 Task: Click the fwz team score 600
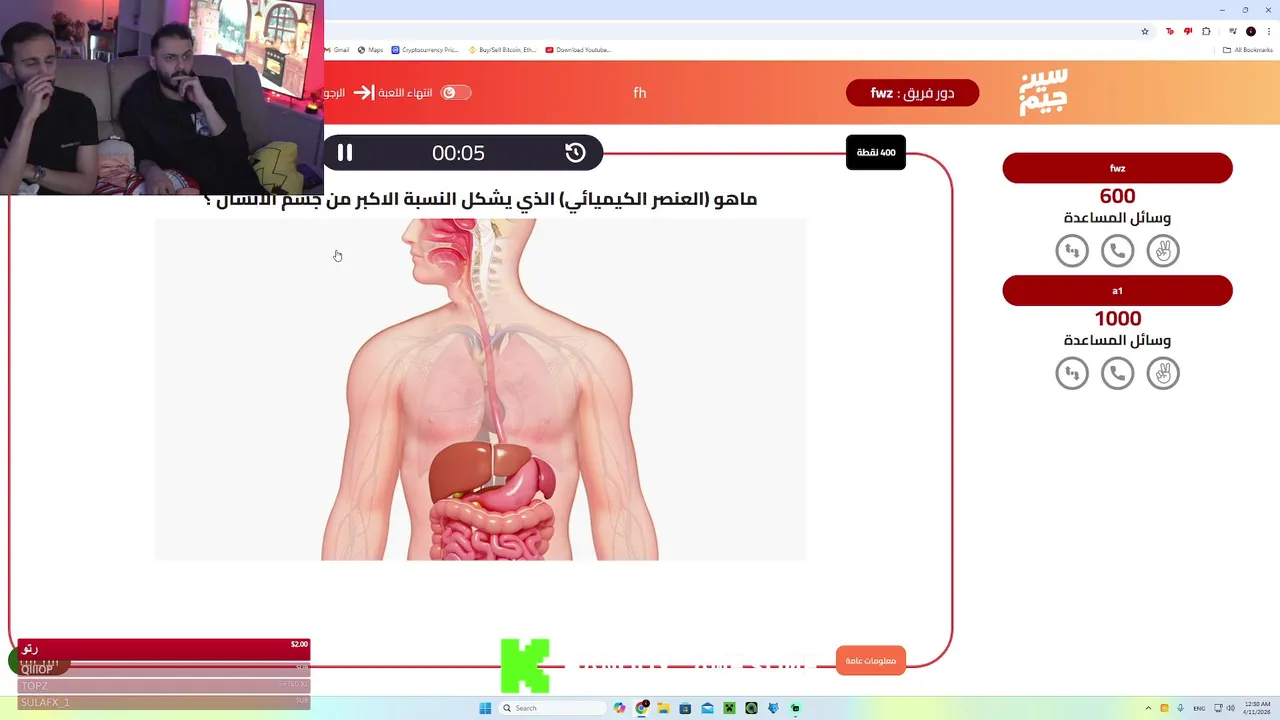(x=1117, y=197)
